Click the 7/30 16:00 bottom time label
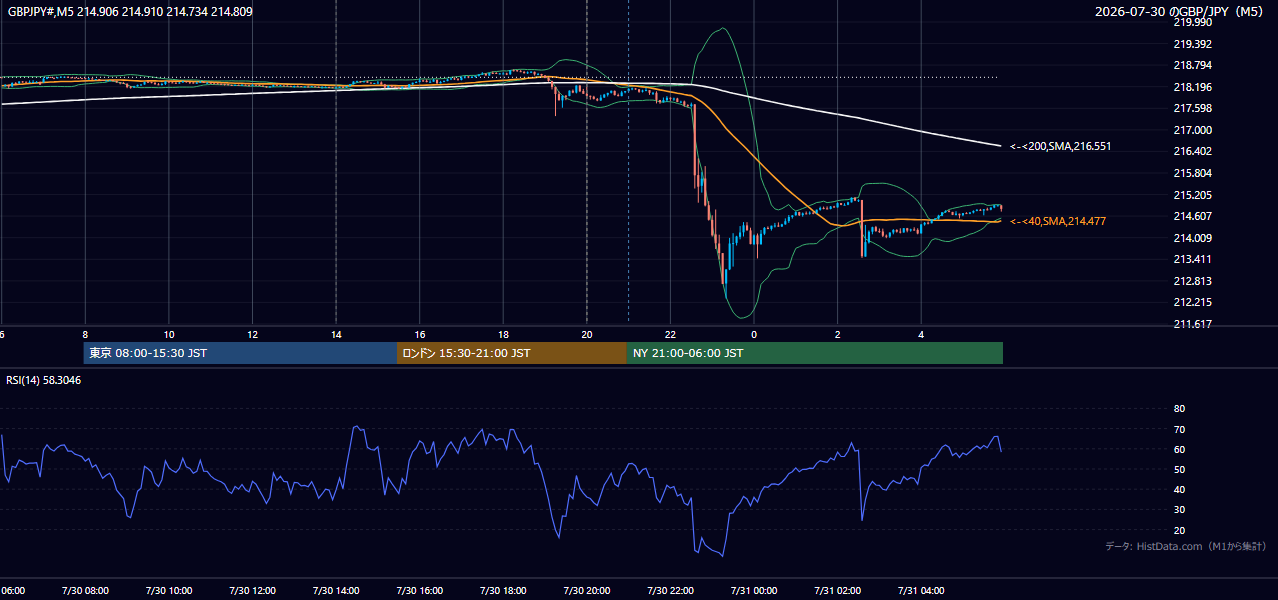This screenshot has height=600, width=1278. (420, 591)
